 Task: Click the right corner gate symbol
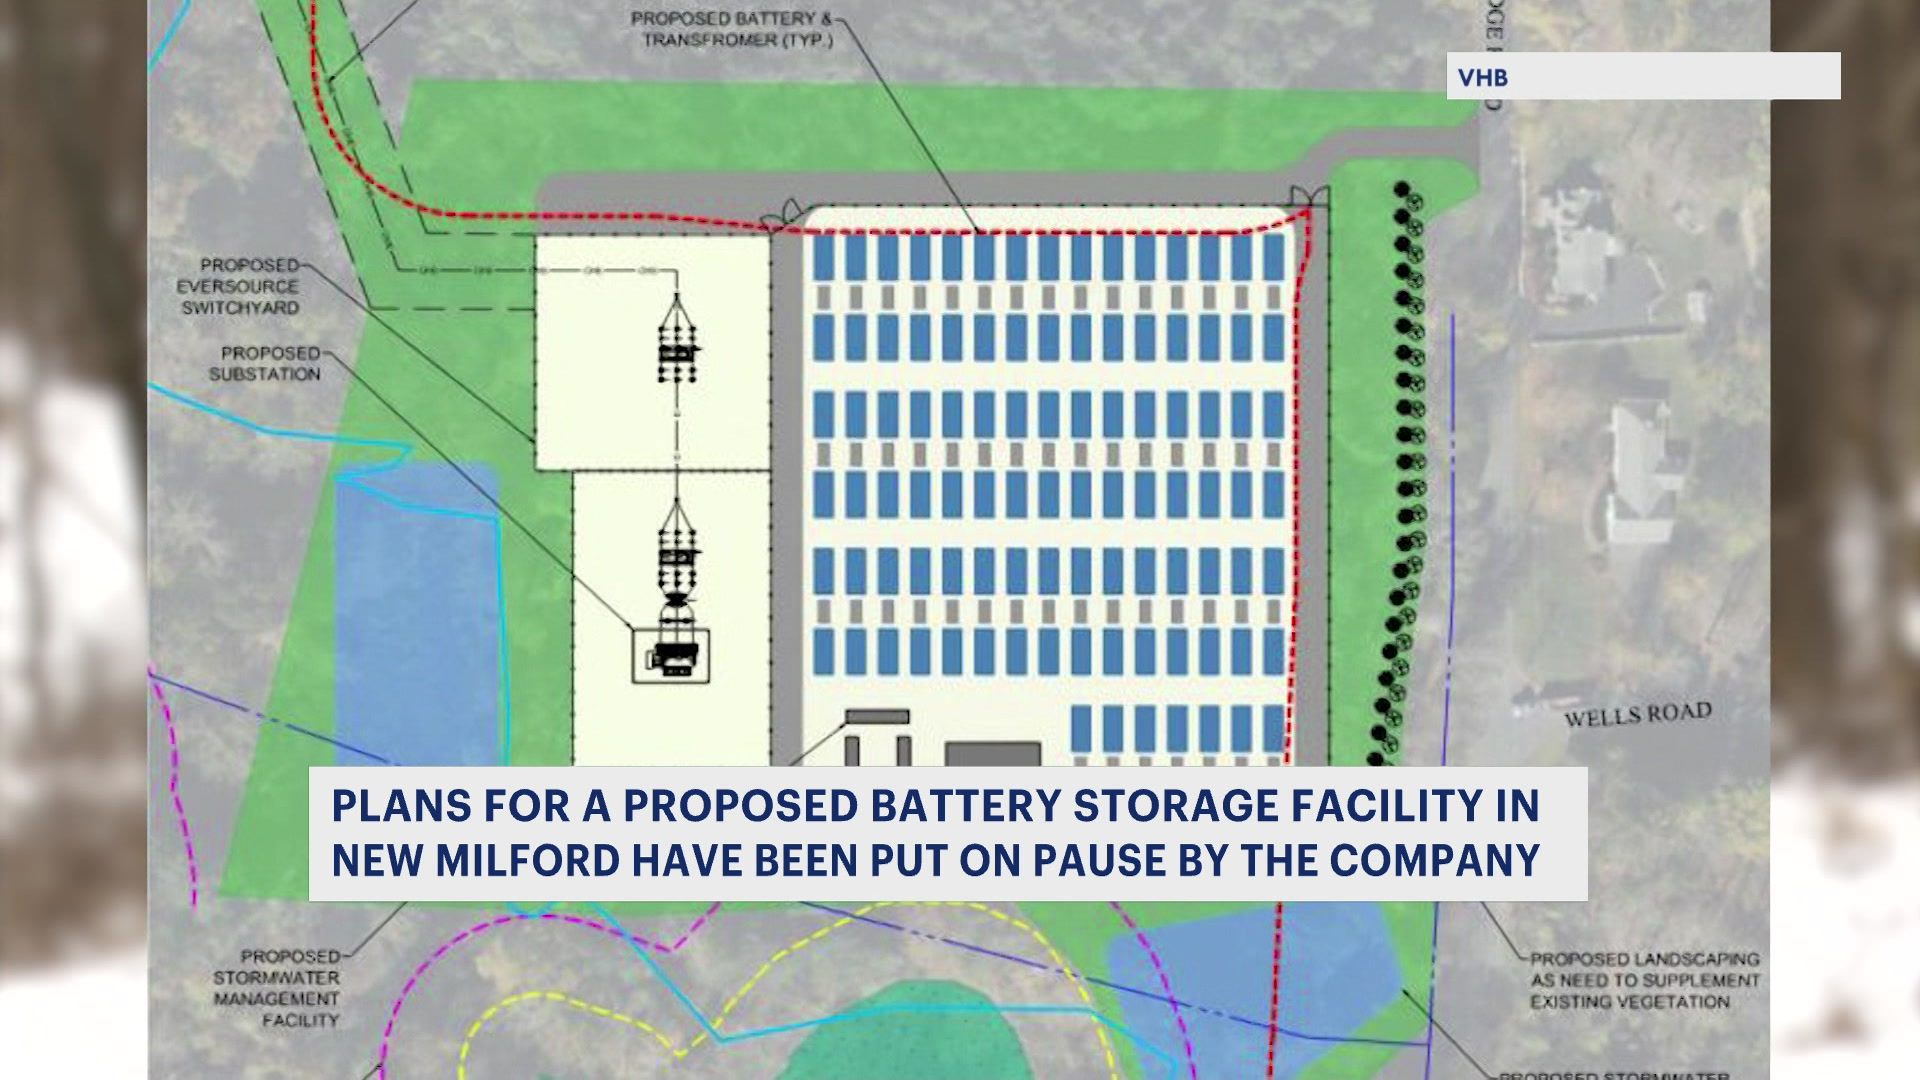(x=1309, y=196)
